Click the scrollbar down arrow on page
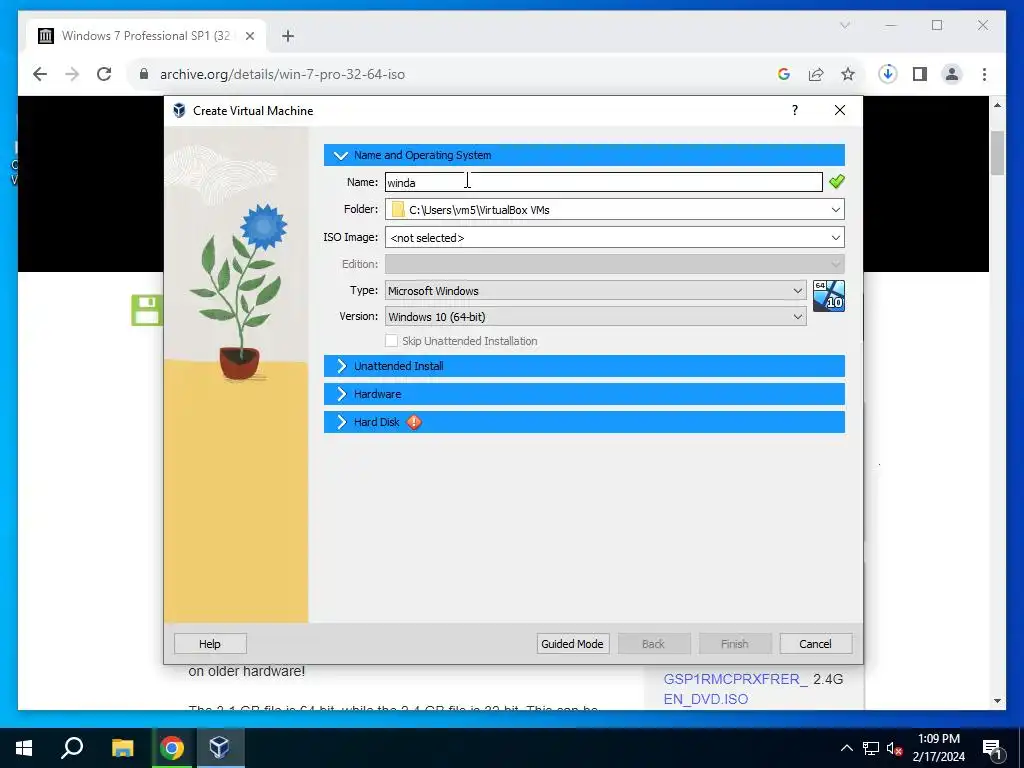This screenshot has height=768, width=1024. pyautogui.click(x=997, y=701)
